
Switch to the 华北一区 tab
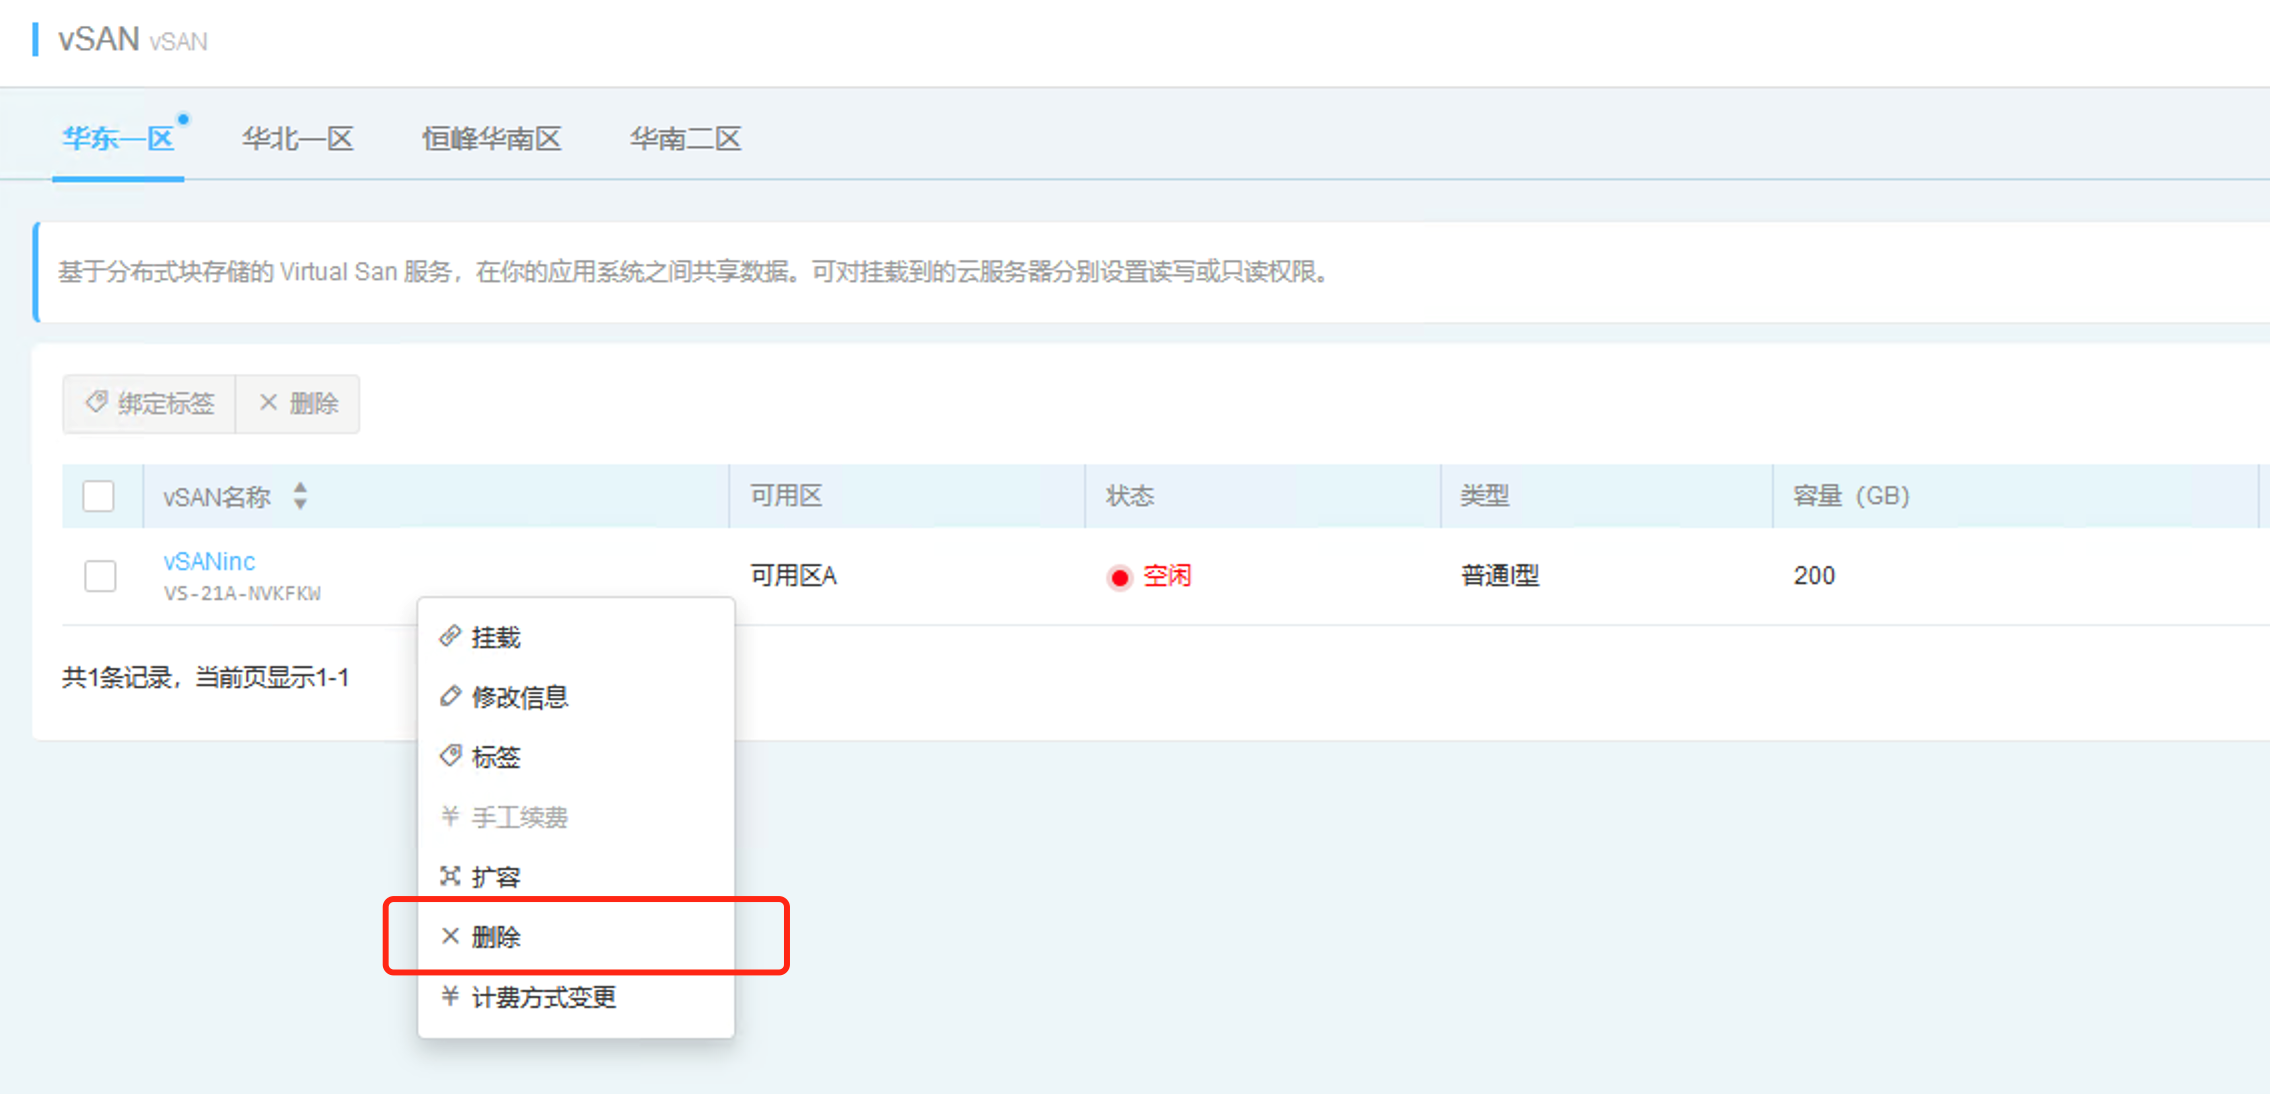(298, 139)
